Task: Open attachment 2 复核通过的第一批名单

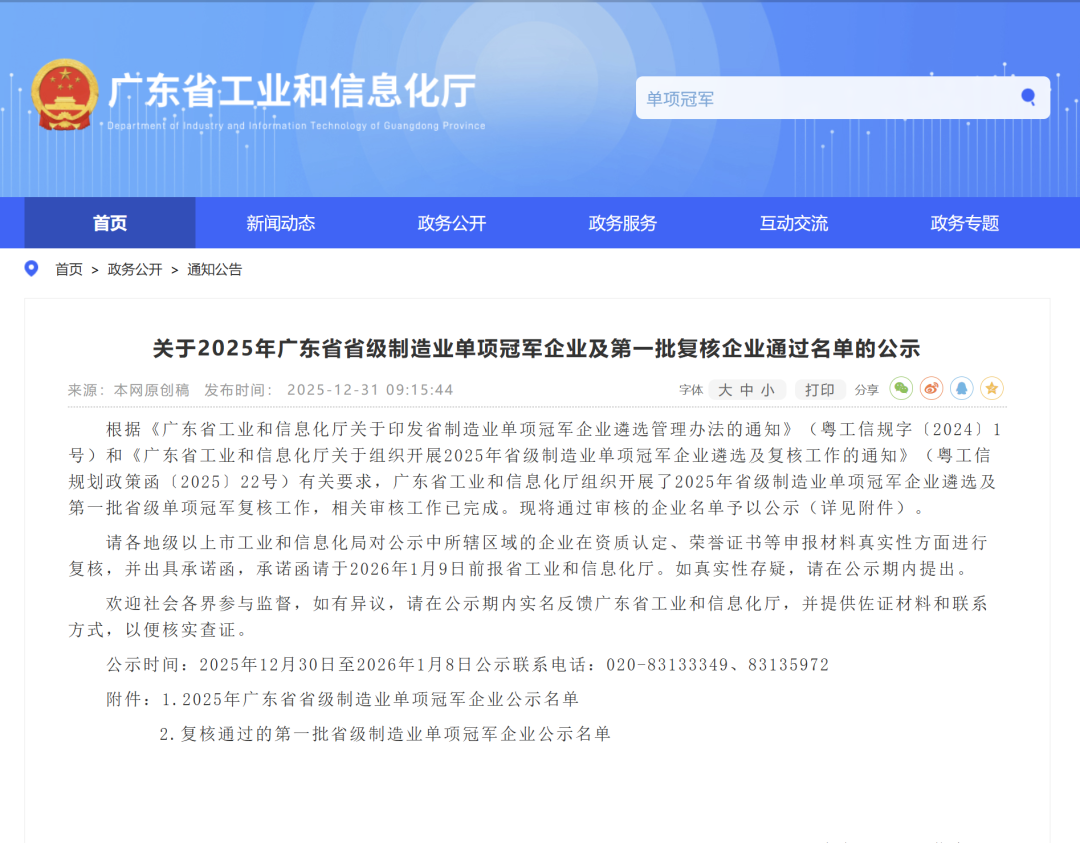Action: tap(385, 733)
